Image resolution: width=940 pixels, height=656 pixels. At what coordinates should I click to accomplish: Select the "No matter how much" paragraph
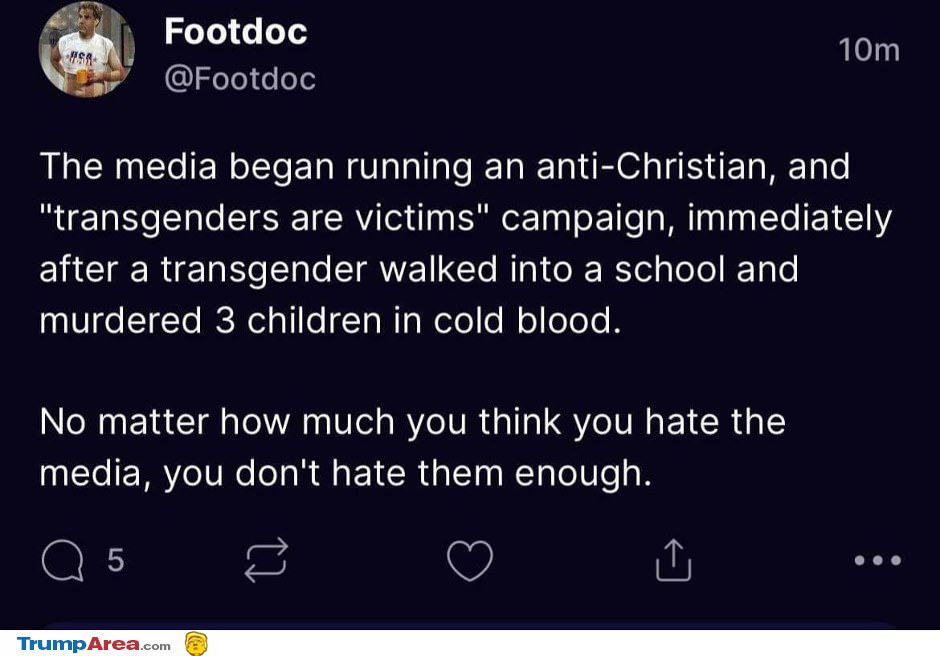pos(412,447)
